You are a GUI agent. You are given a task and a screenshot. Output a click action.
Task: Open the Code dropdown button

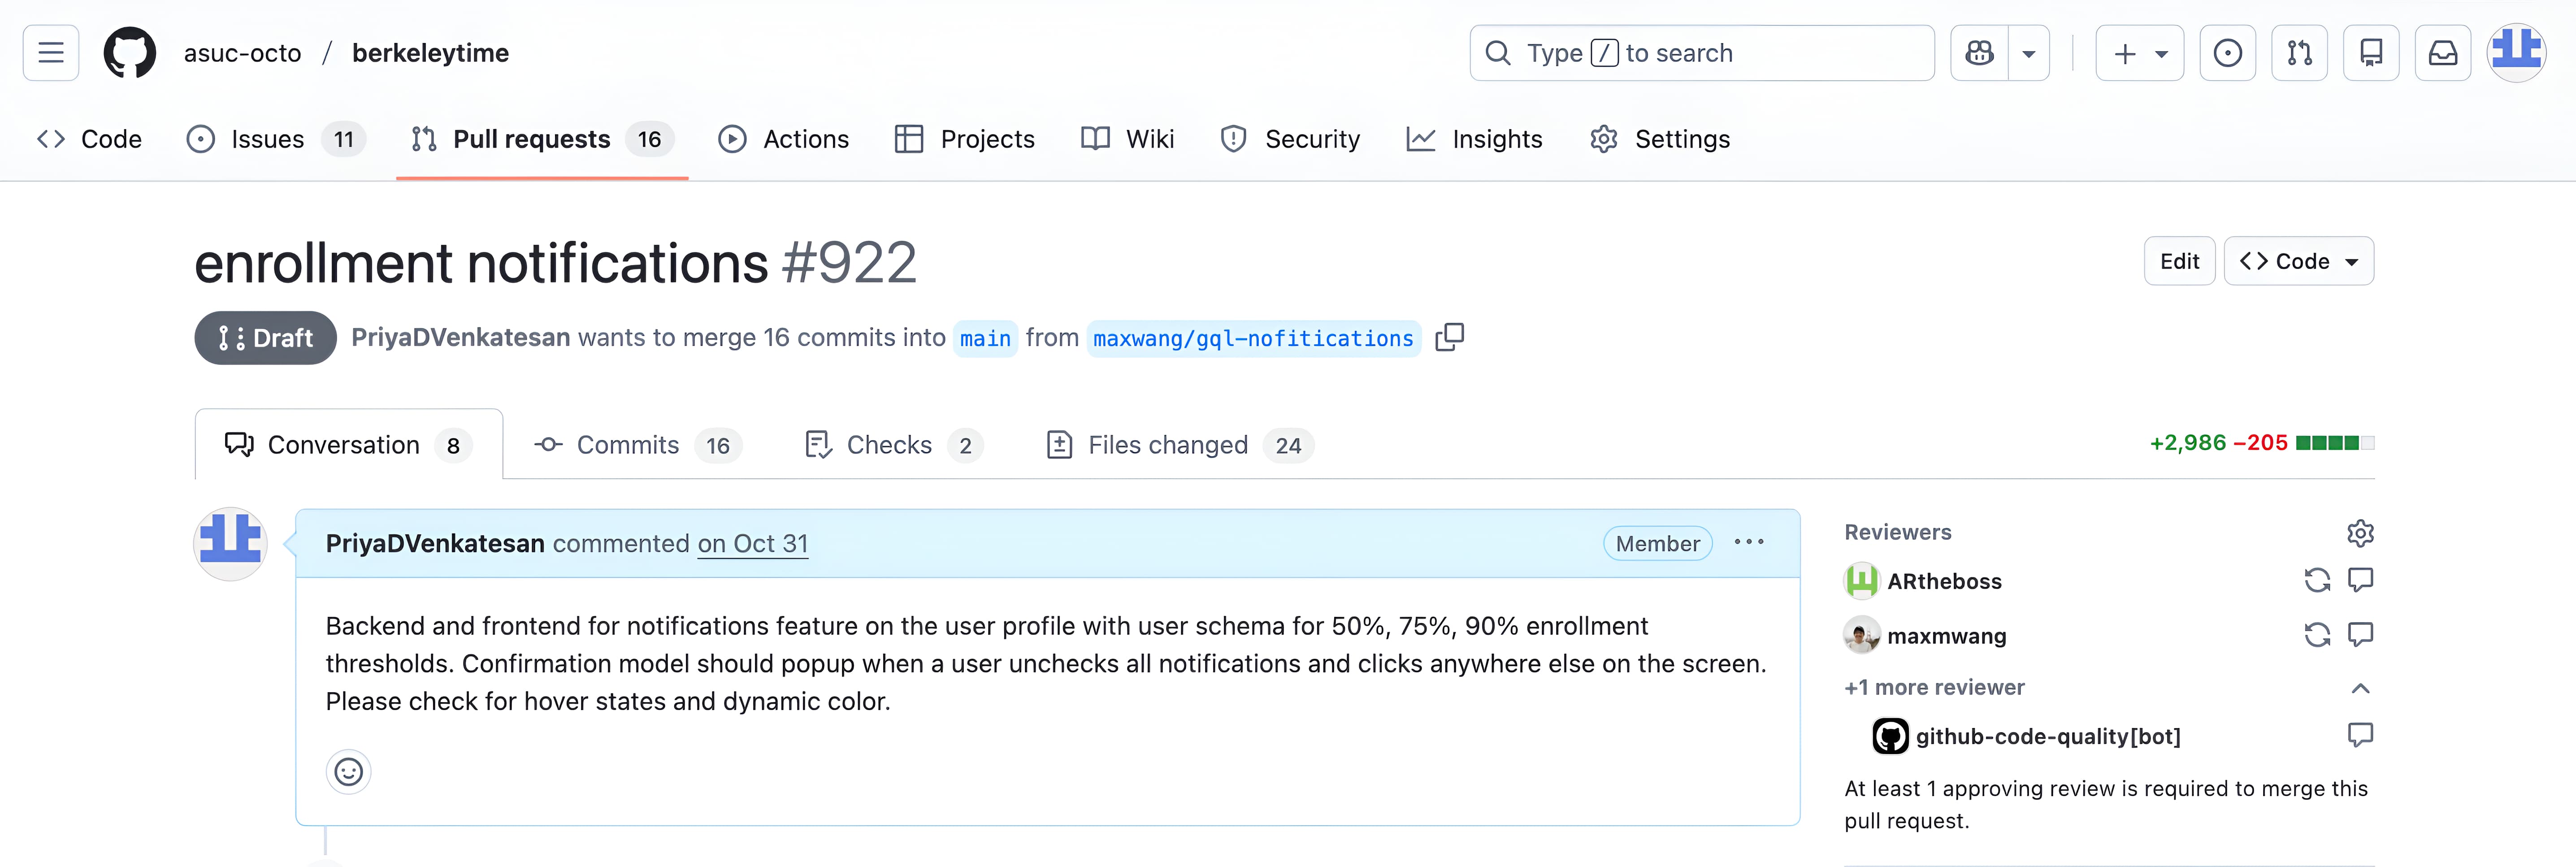(2298, 261)
